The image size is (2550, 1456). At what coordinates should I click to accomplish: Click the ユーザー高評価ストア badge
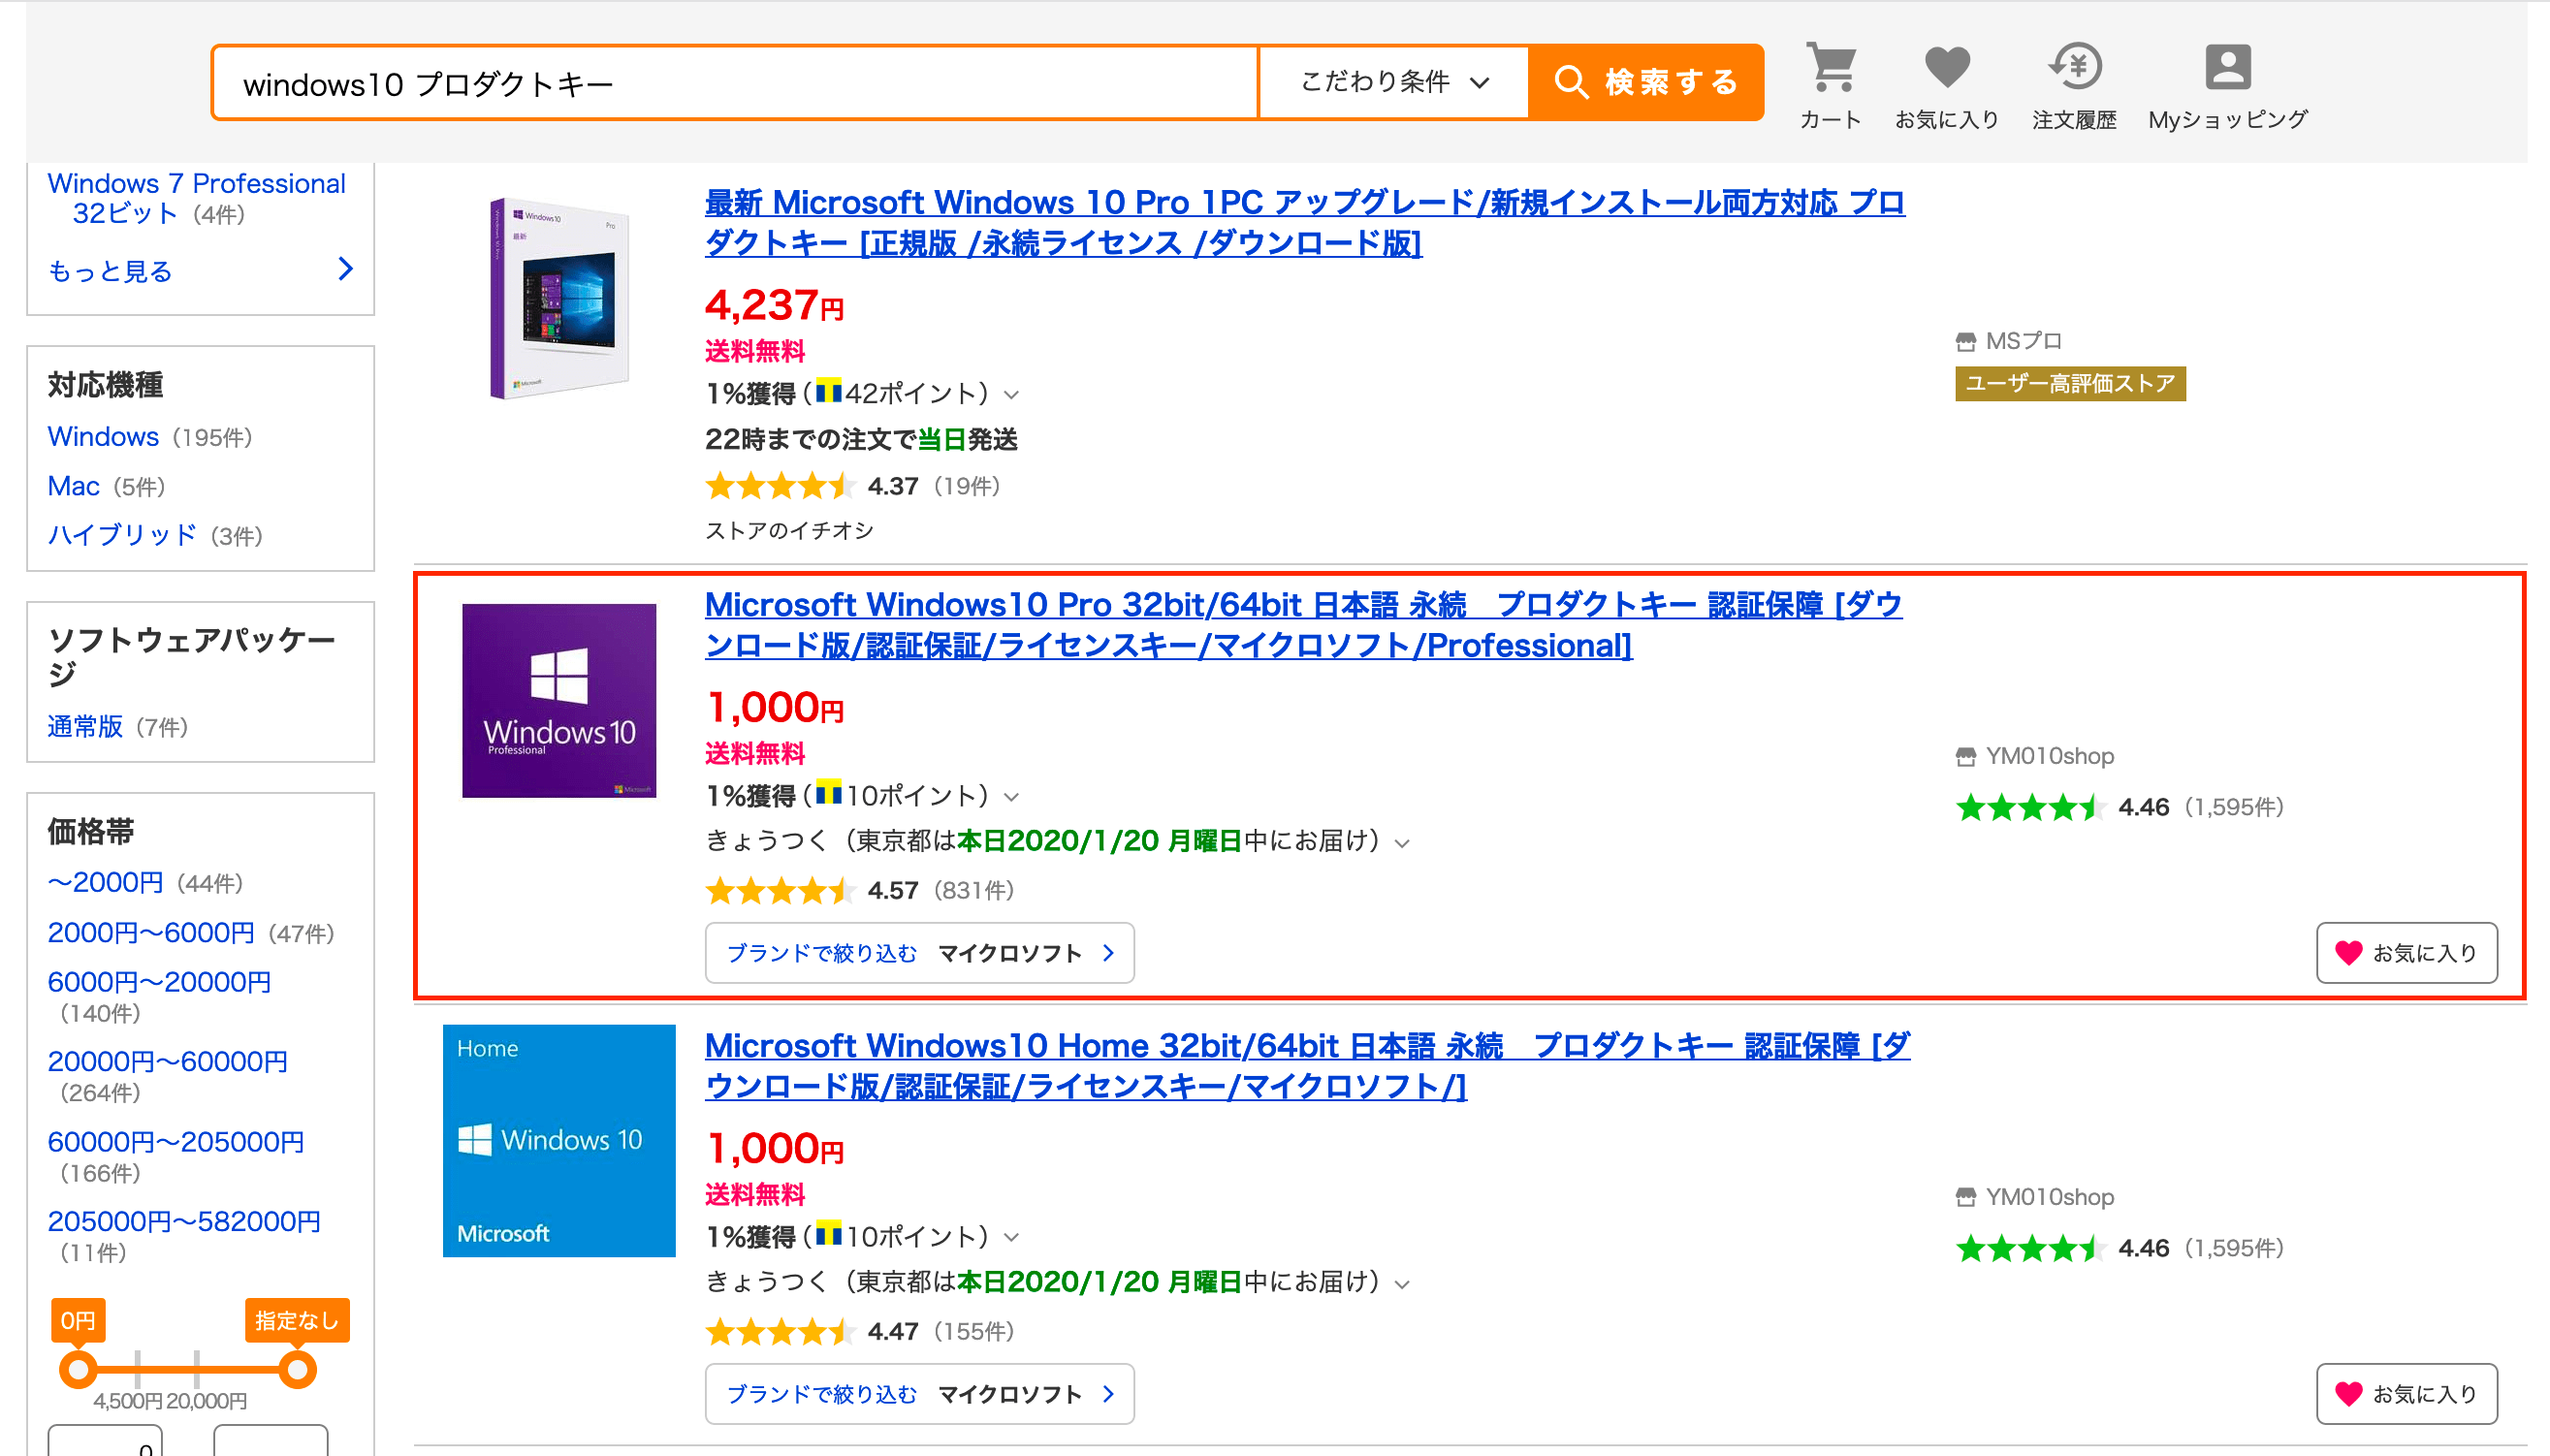[2070, 383]
